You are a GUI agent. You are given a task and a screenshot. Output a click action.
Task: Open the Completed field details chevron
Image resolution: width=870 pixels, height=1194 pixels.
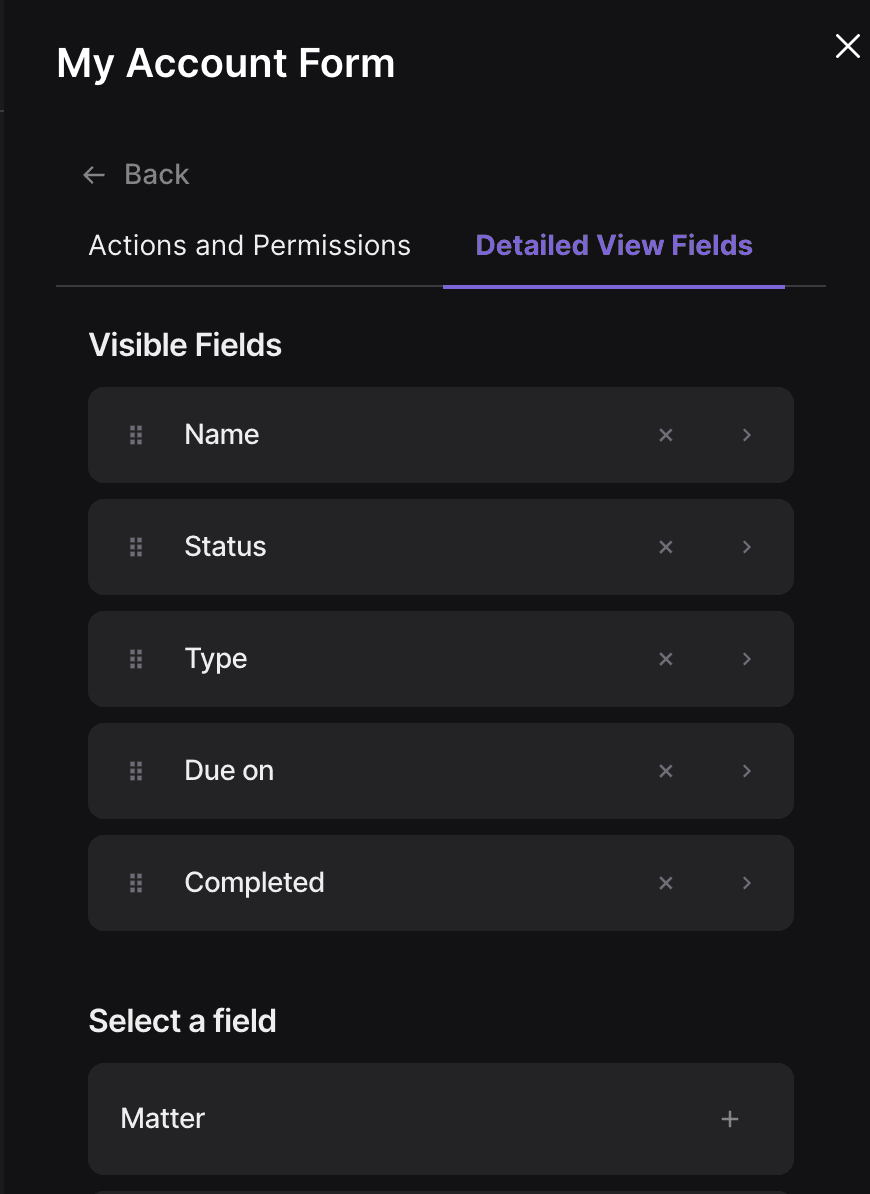coord(747,883)
